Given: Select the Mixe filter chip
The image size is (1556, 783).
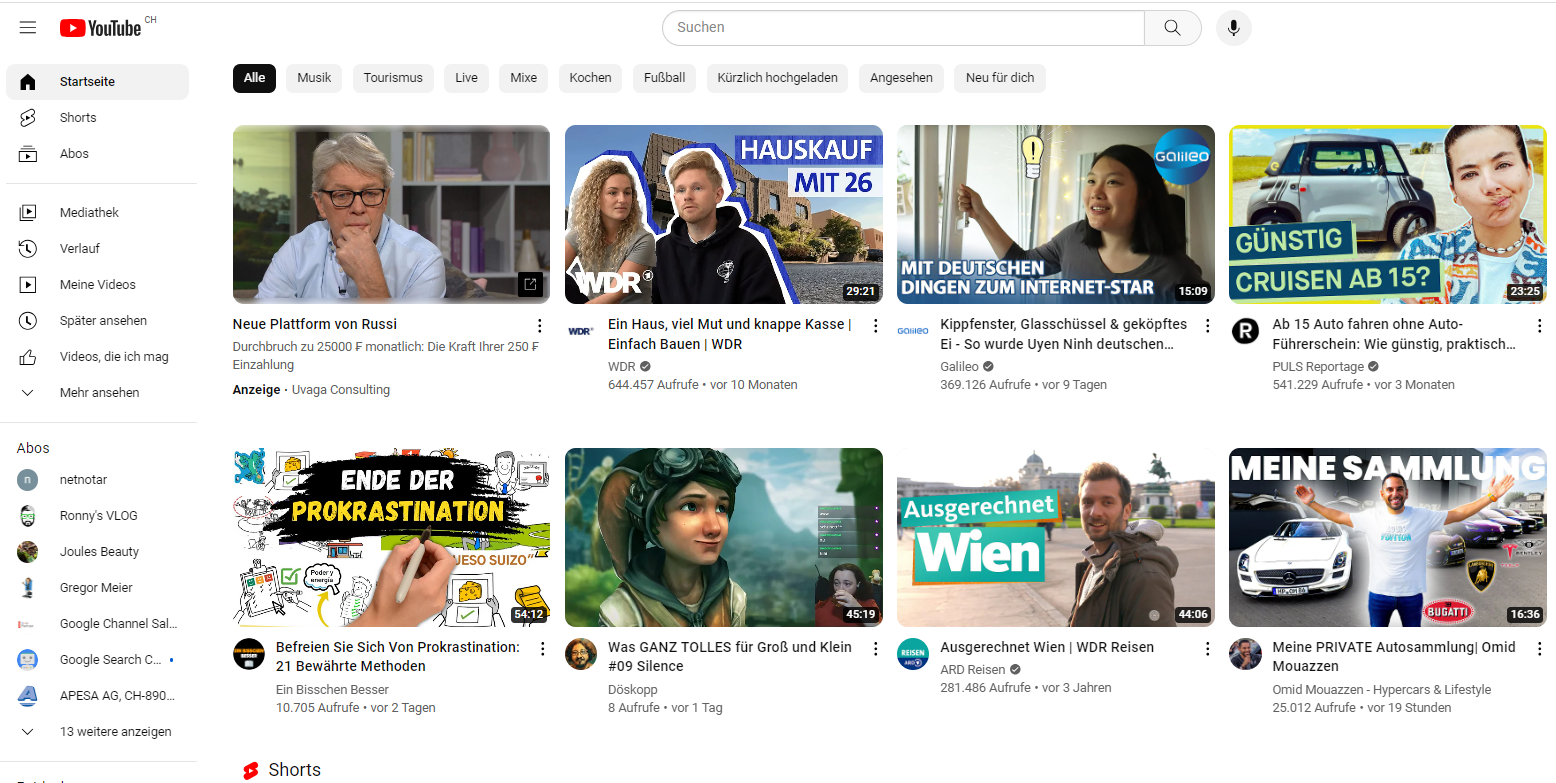Looking at the screenshot, I should [x=524, y=78].
